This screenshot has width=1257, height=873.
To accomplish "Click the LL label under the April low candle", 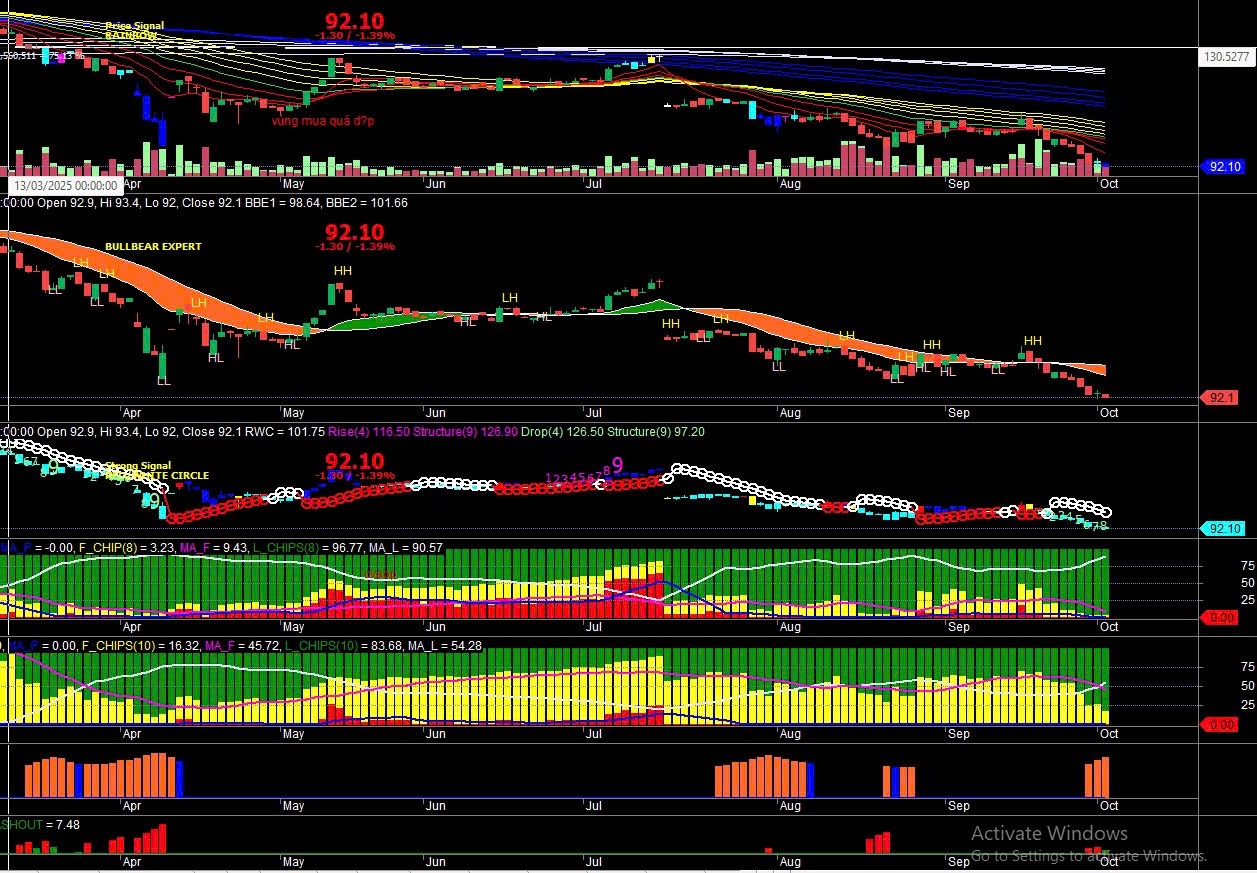I will click(164, 381).
